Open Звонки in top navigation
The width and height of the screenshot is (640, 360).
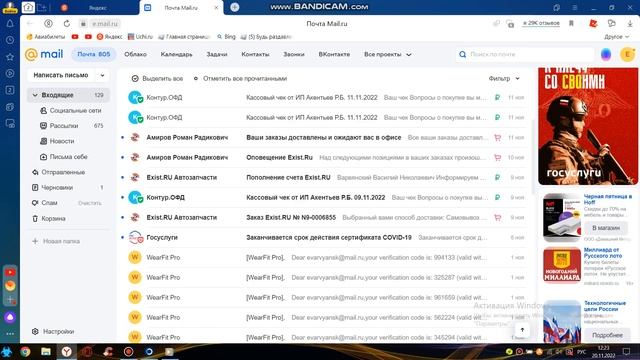pos(294,54)
